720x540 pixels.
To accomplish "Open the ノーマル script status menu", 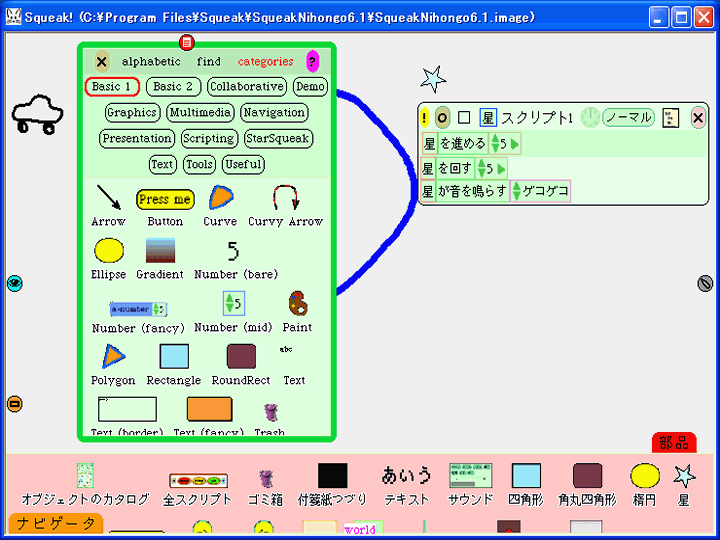I will pos(628,117).
